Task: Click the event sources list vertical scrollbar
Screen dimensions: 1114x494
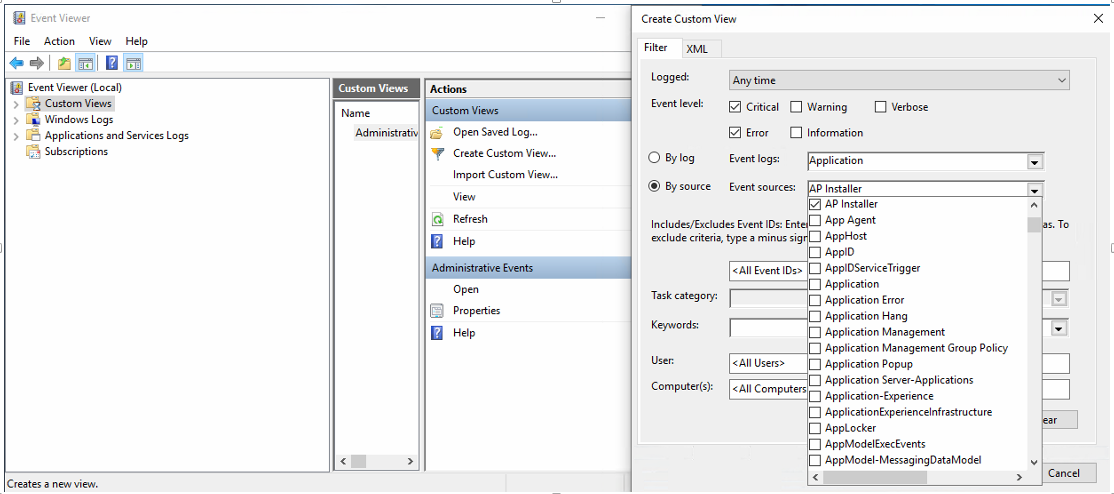Action: click(x=1035, y=330)
